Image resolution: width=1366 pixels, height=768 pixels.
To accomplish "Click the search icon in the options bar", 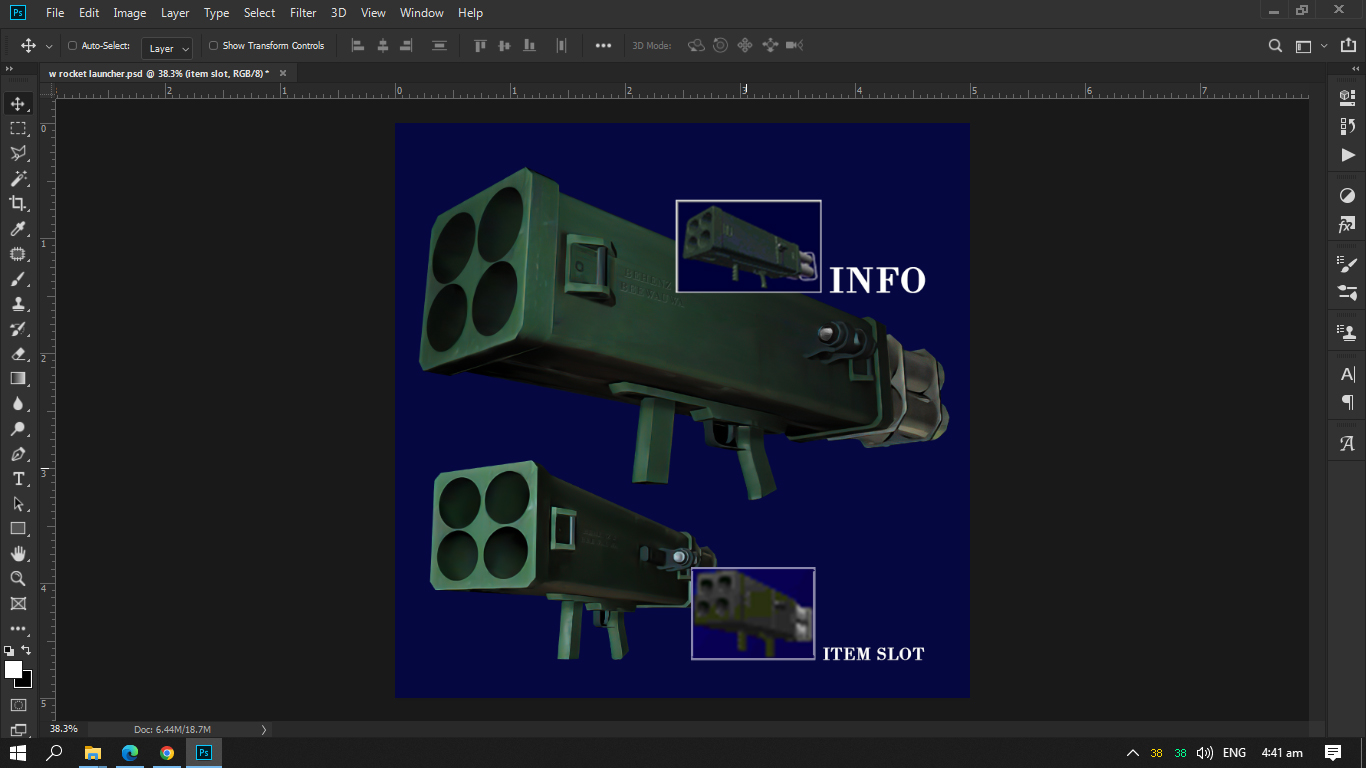I will click(x=1274, y=45).
